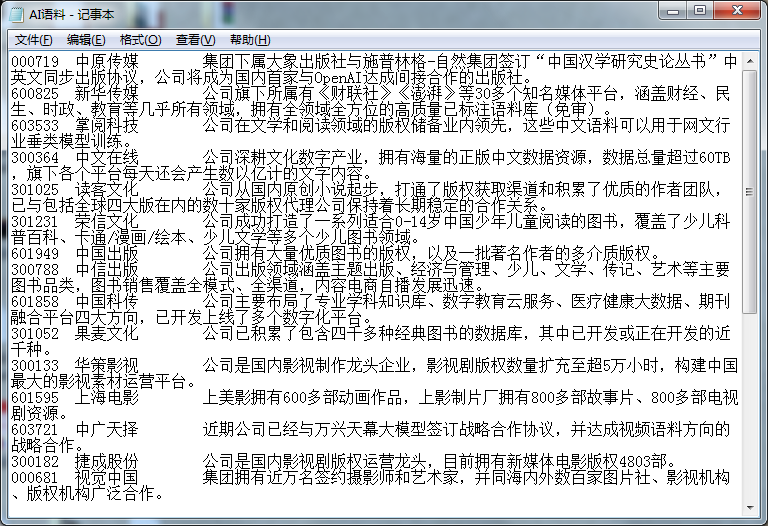Screen dimensions: 768x526
Task: Open the 文件(F) menu
Action: coord(33,40)
